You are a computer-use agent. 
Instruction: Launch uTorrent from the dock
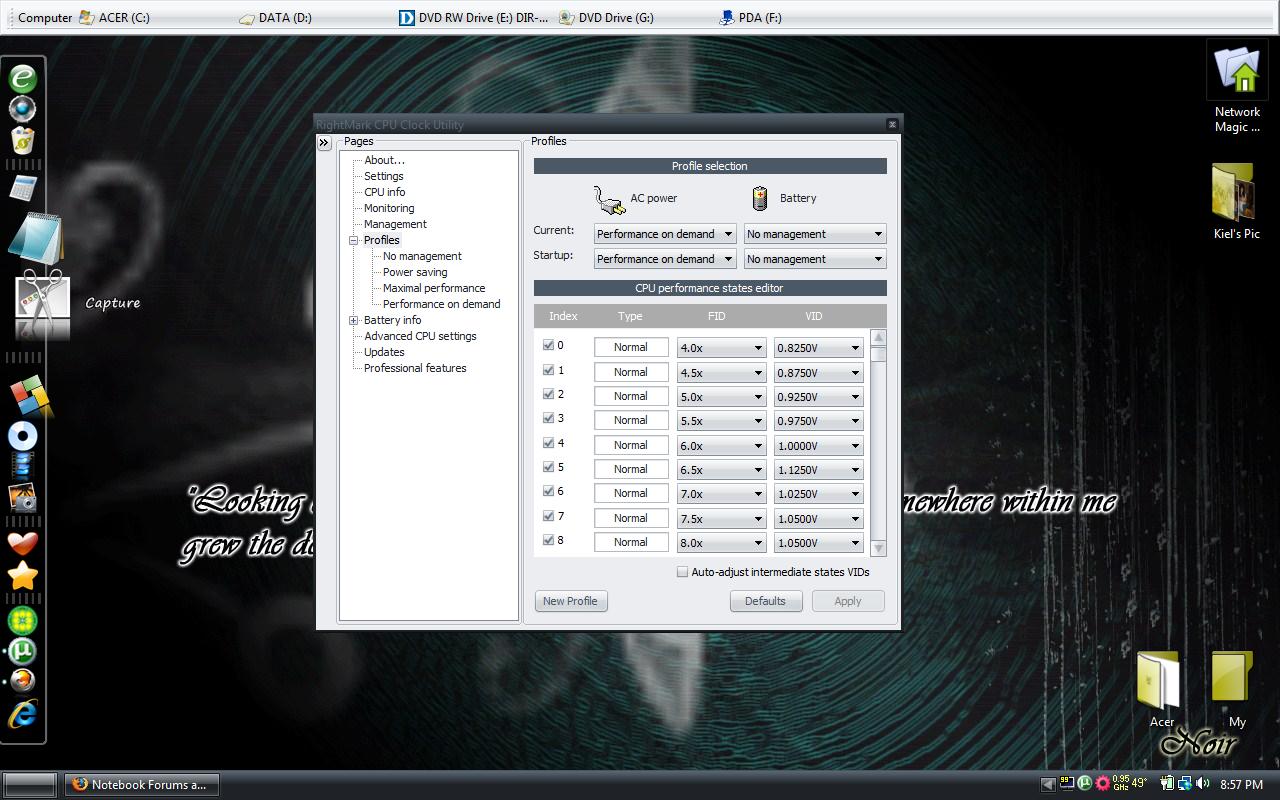pos(22,652)
